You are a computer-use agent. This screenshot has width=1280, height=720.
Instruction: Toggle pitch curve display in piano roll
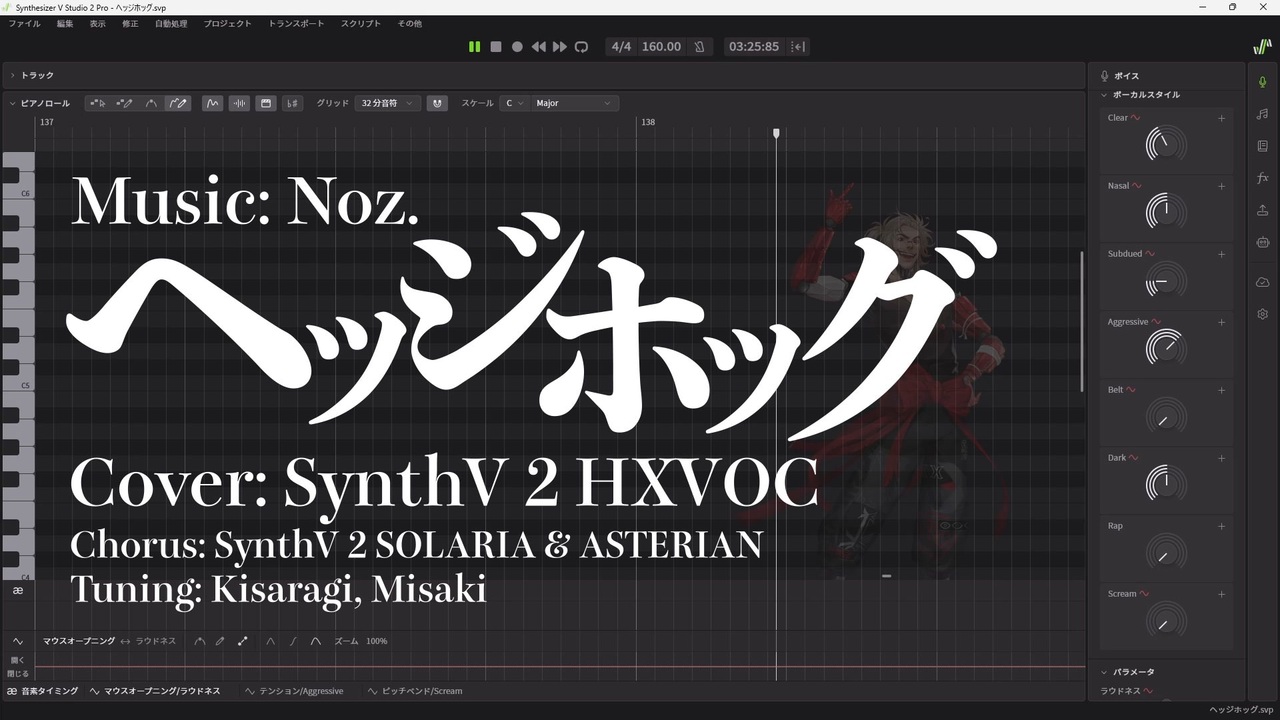[212, 103]
